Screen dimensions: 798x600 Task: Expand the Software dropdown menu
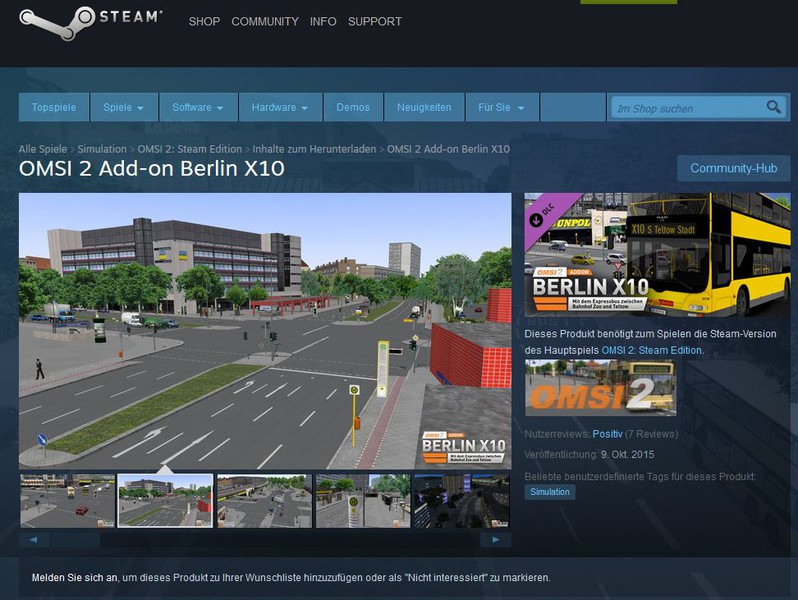coord(198,107)
